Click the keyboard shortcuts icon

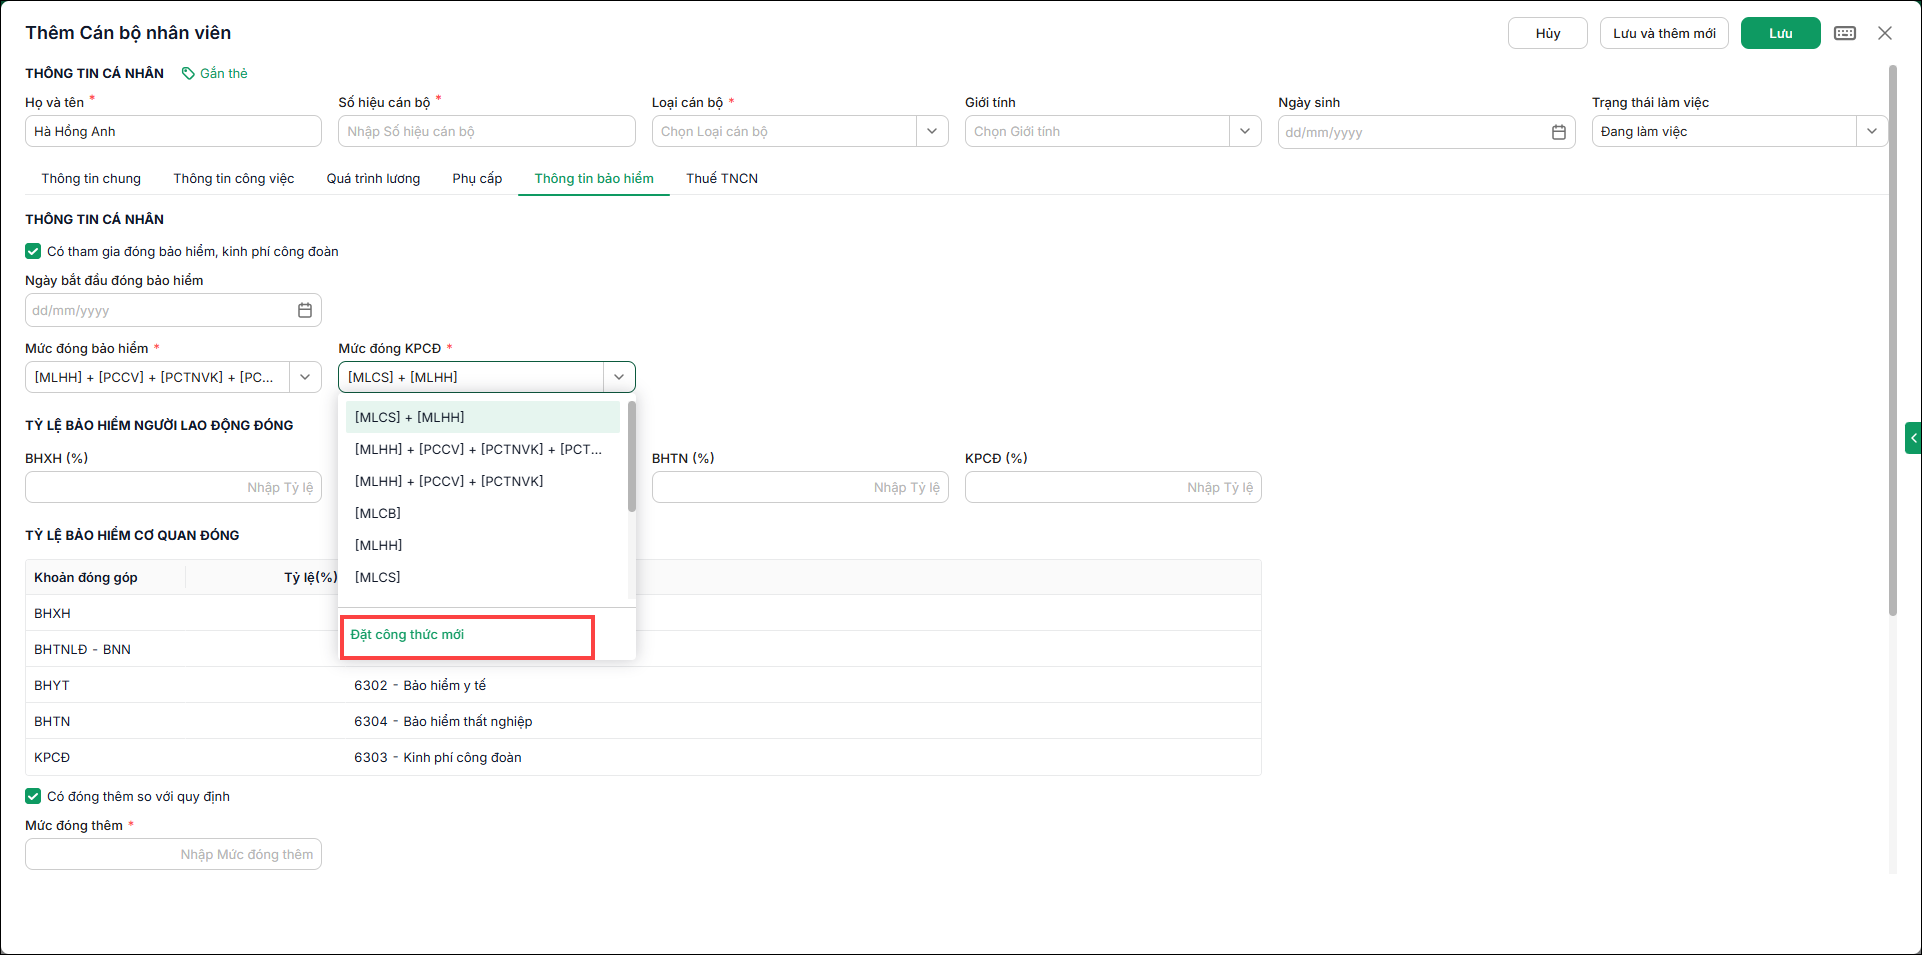pos(1845,33)
